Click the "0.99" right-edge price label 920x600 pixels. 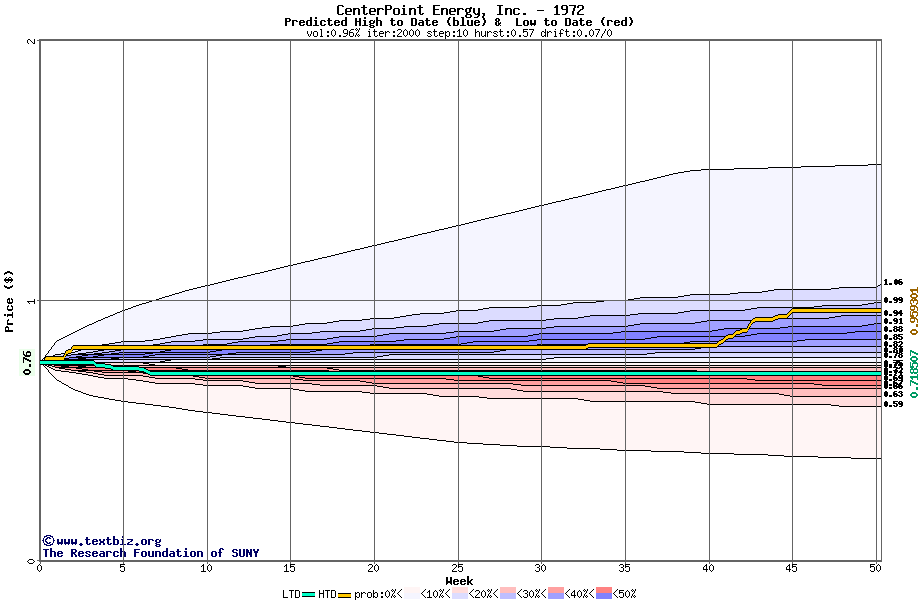893,300
